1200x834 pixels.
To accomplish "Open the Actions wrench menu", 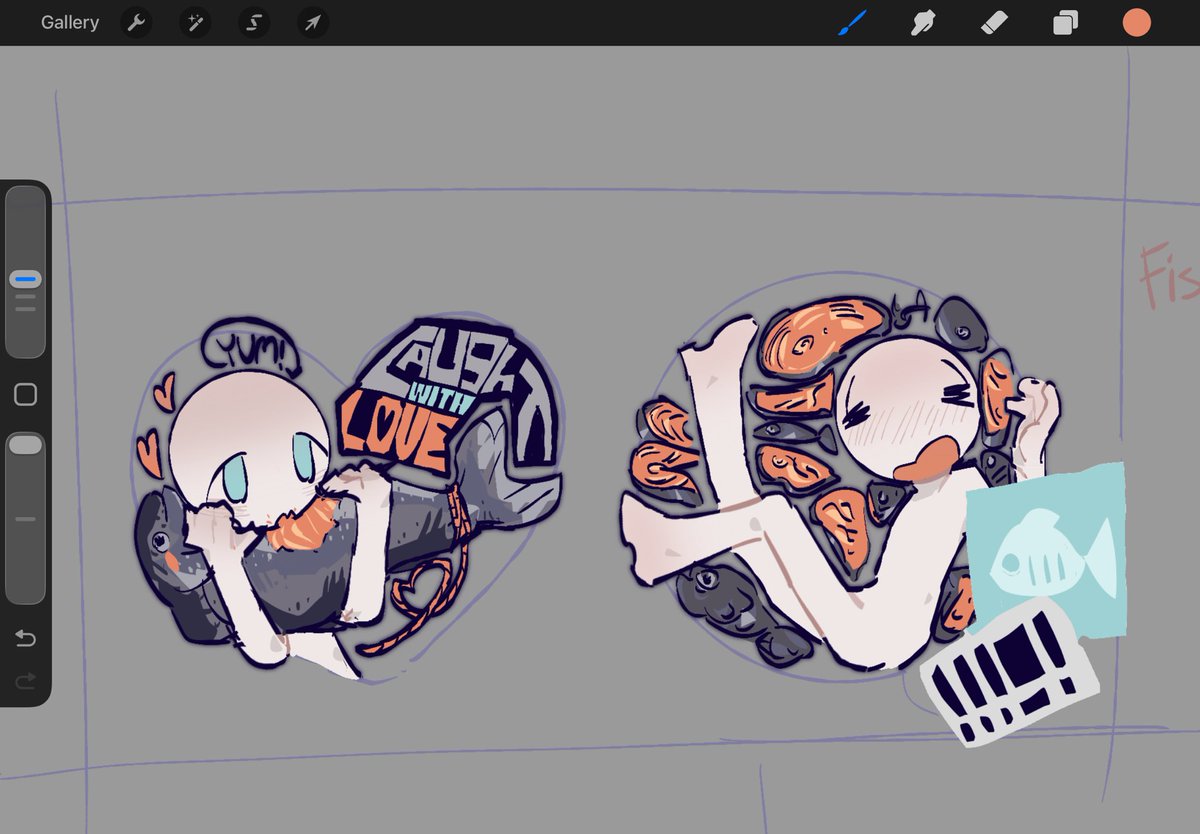I will coord(136,23).
